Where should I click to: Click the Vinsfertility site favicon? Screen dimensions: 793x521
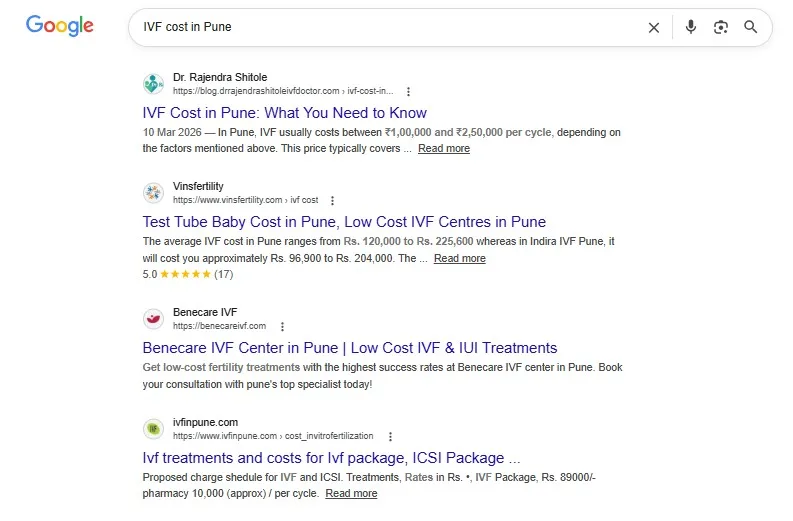(x=153, y=193)
